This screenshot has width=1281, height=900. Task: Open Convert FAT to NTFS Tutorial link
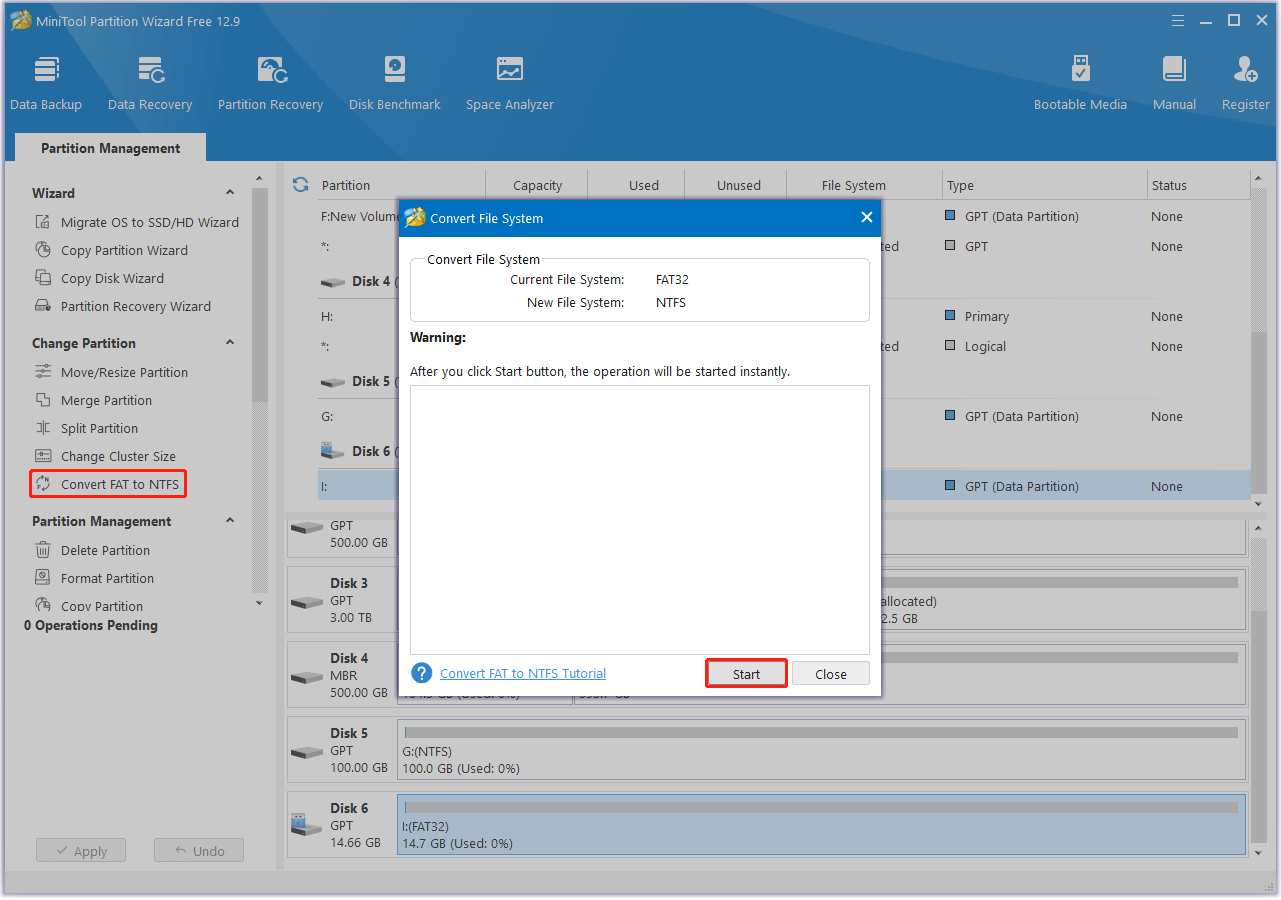[x=523, y=673]
